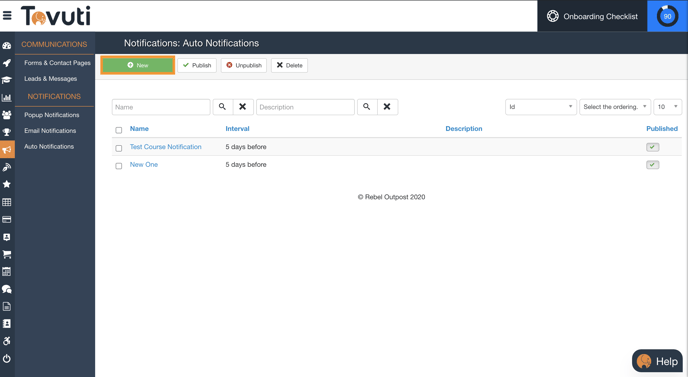Check the New One row checkbox
The image size is (688, 377).
pyautogui.click(x=118, y=166)
